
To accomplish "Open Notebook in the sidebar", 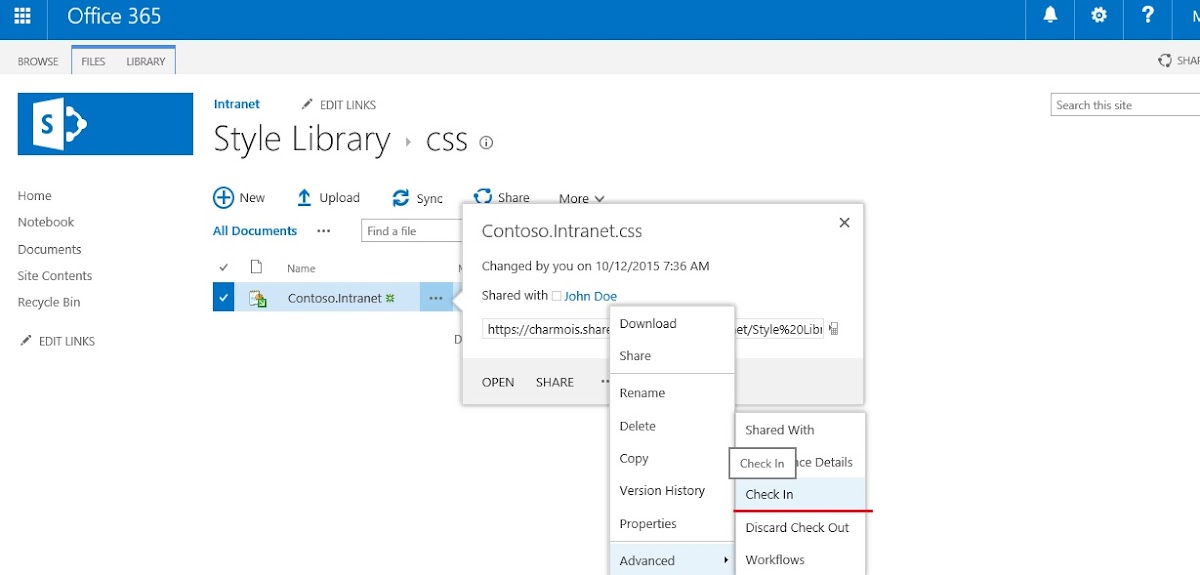I will coord(46,222).
